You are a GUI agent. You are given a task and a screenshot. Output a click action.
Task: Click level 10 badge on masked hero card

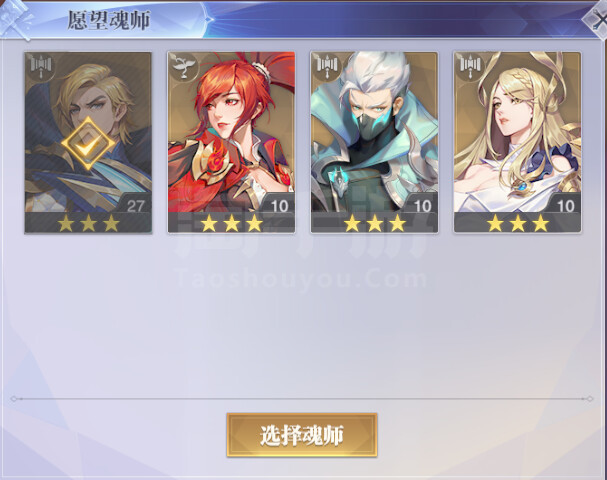pyautogui.click(x=422, y=205)
